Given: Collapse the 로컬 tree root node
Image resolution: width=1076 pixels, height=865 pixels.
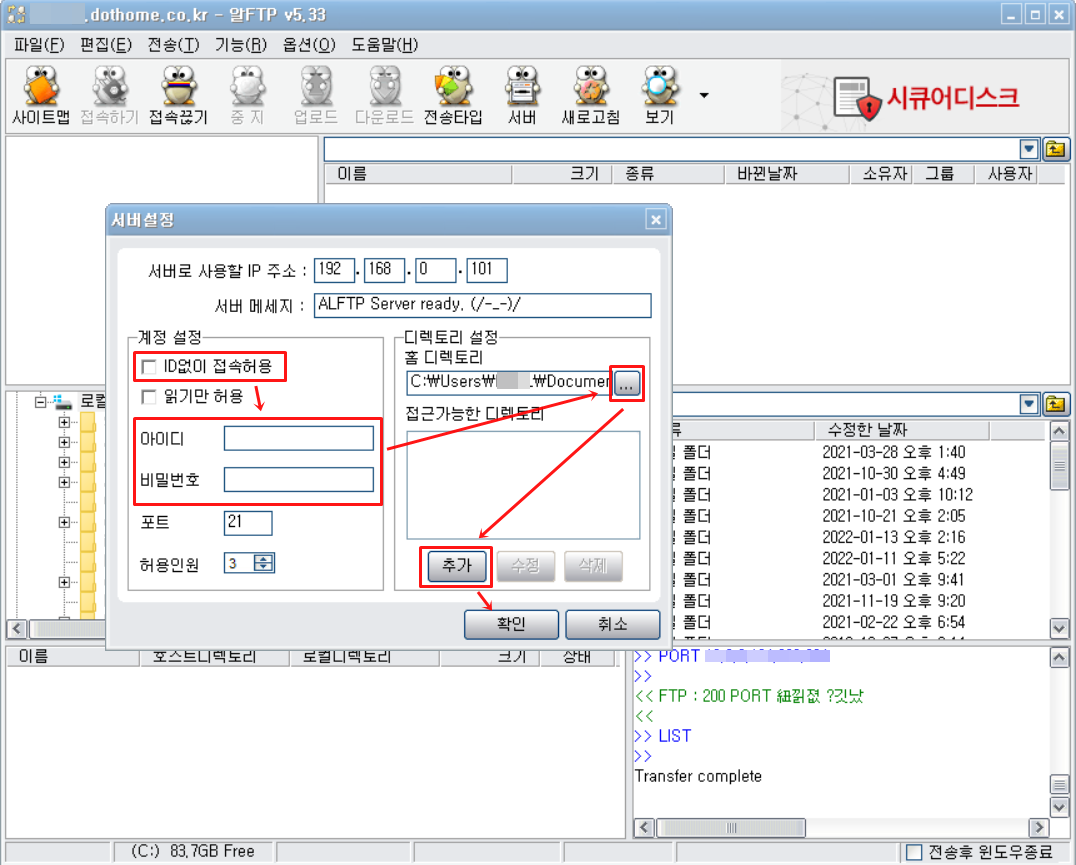Looking at the screenshot, I should pos(40,402).
